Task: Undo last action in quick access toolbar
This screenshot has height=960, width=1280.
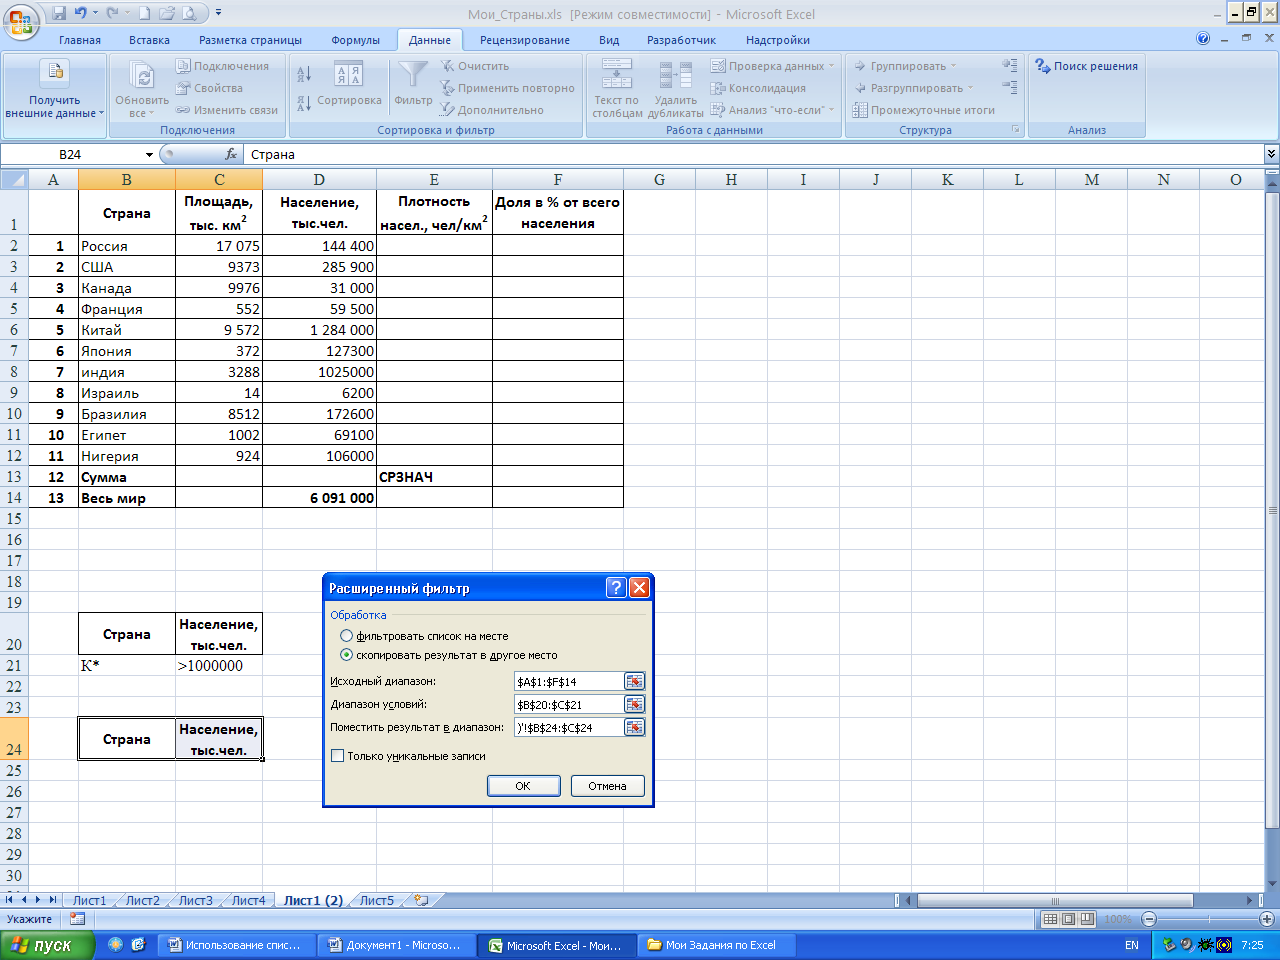Action: [x=81, y=14]
